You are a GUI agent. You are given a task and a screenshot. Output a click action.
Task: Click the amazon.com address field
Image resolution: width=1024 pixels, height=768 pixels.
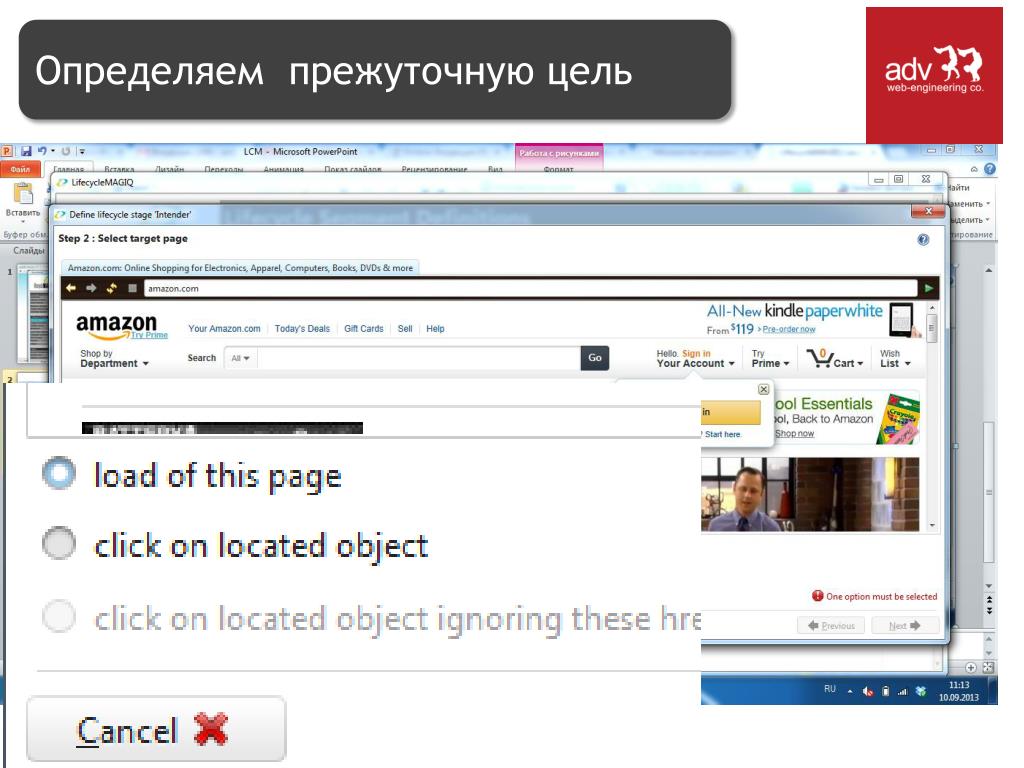(x=530, y=288)
